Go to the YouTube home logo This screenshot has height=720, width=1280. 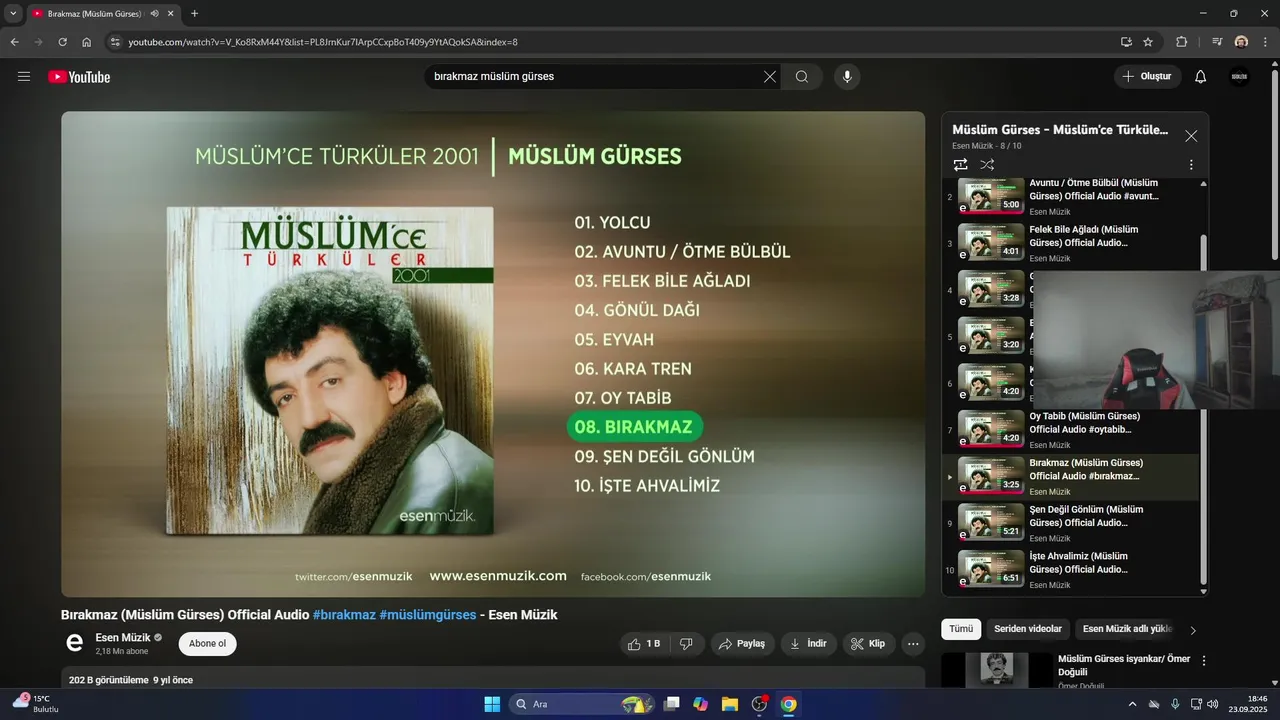click(x=79, y=77)
